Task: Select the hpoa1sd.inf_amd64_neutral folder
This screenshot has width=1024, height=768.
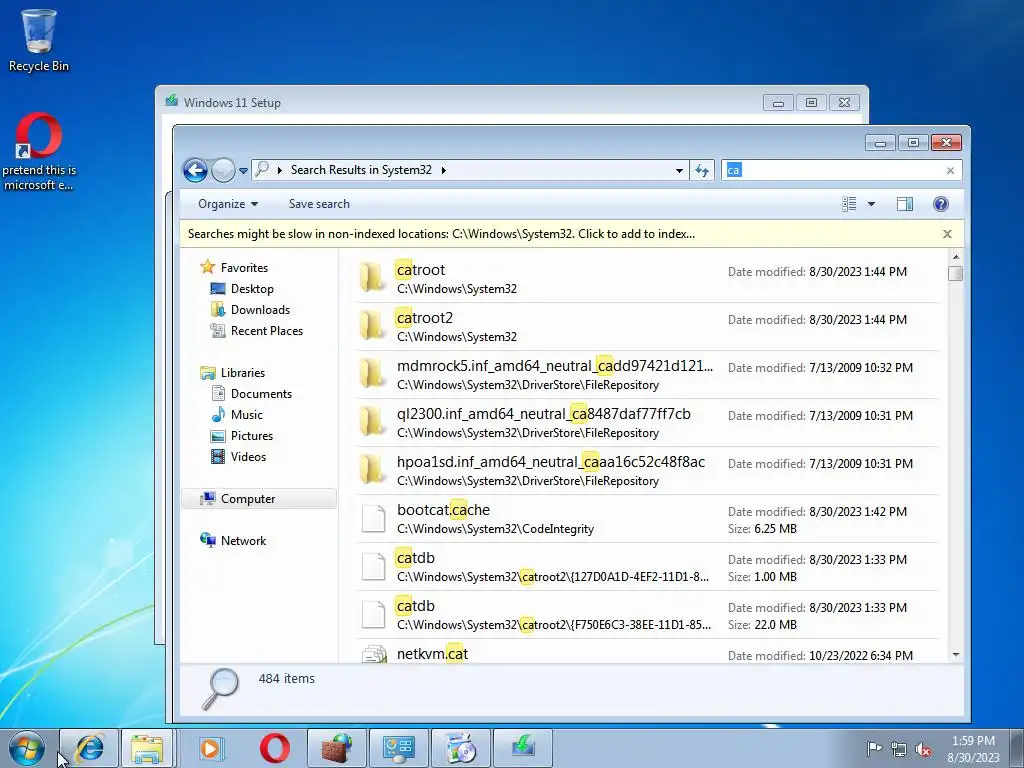Action: (648, 471)
